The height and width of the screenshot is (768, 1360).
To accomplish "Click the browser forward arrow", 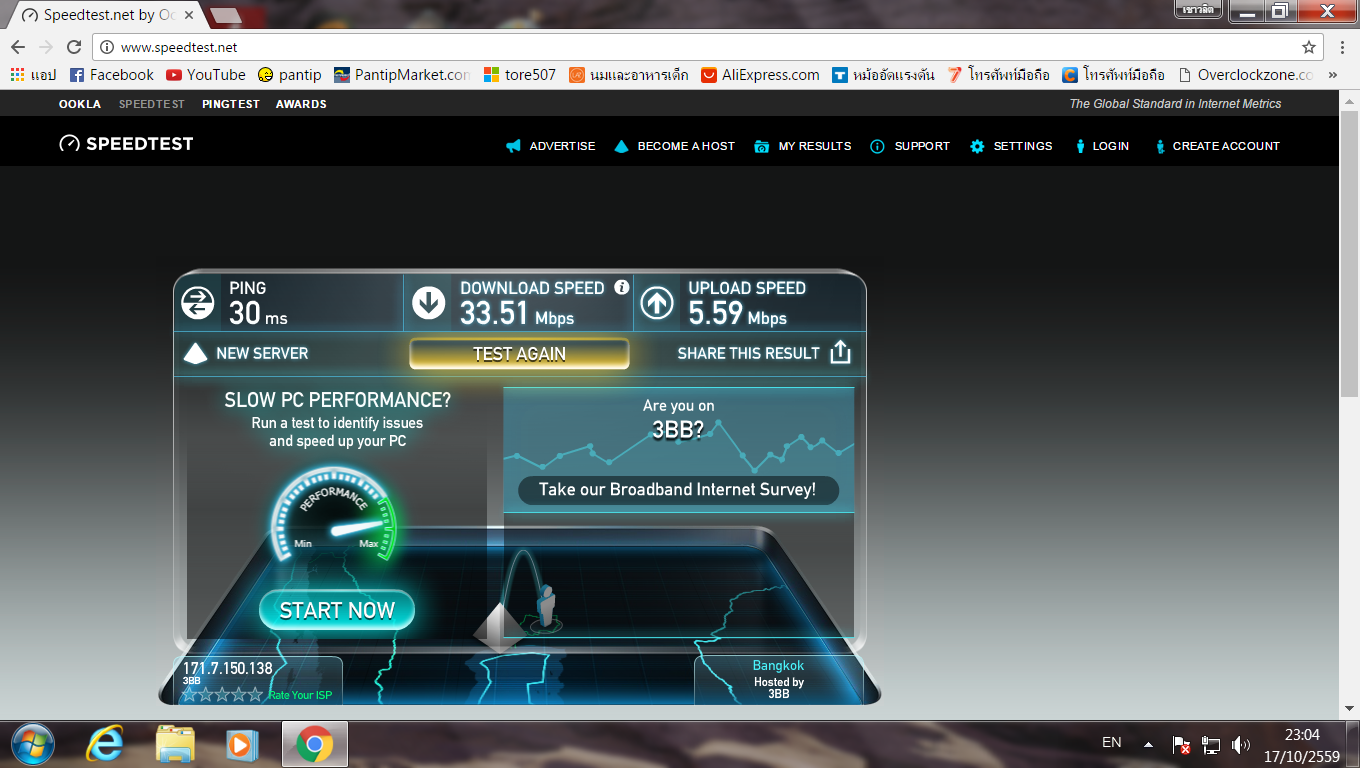I will point(46,47).
